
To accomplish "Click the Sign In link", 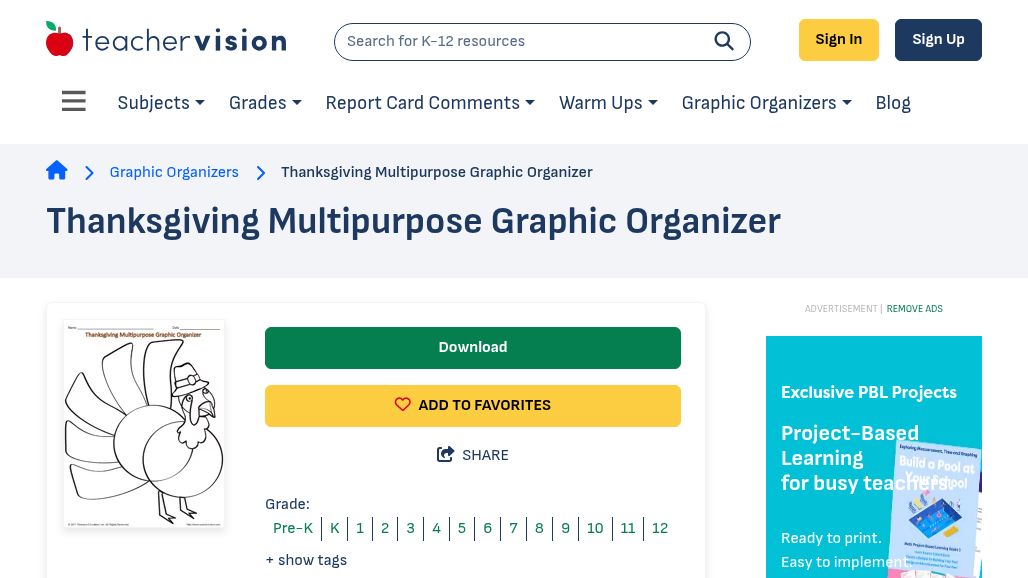I will coord(838,39).
